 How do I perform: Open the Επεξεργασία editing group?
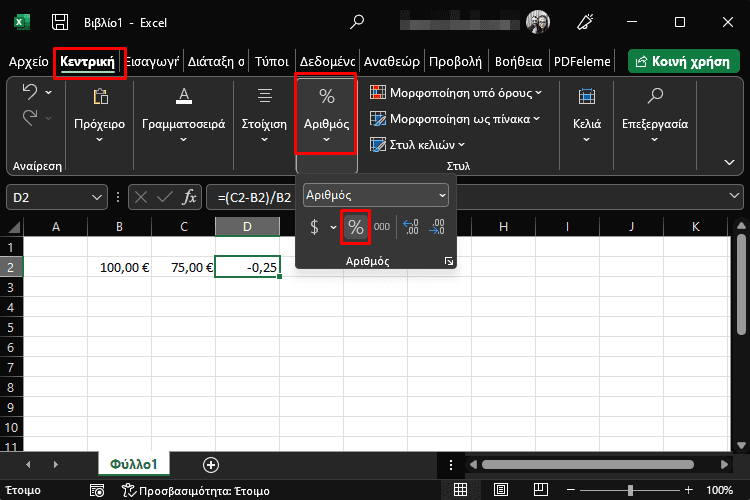[x=655, y=116]
